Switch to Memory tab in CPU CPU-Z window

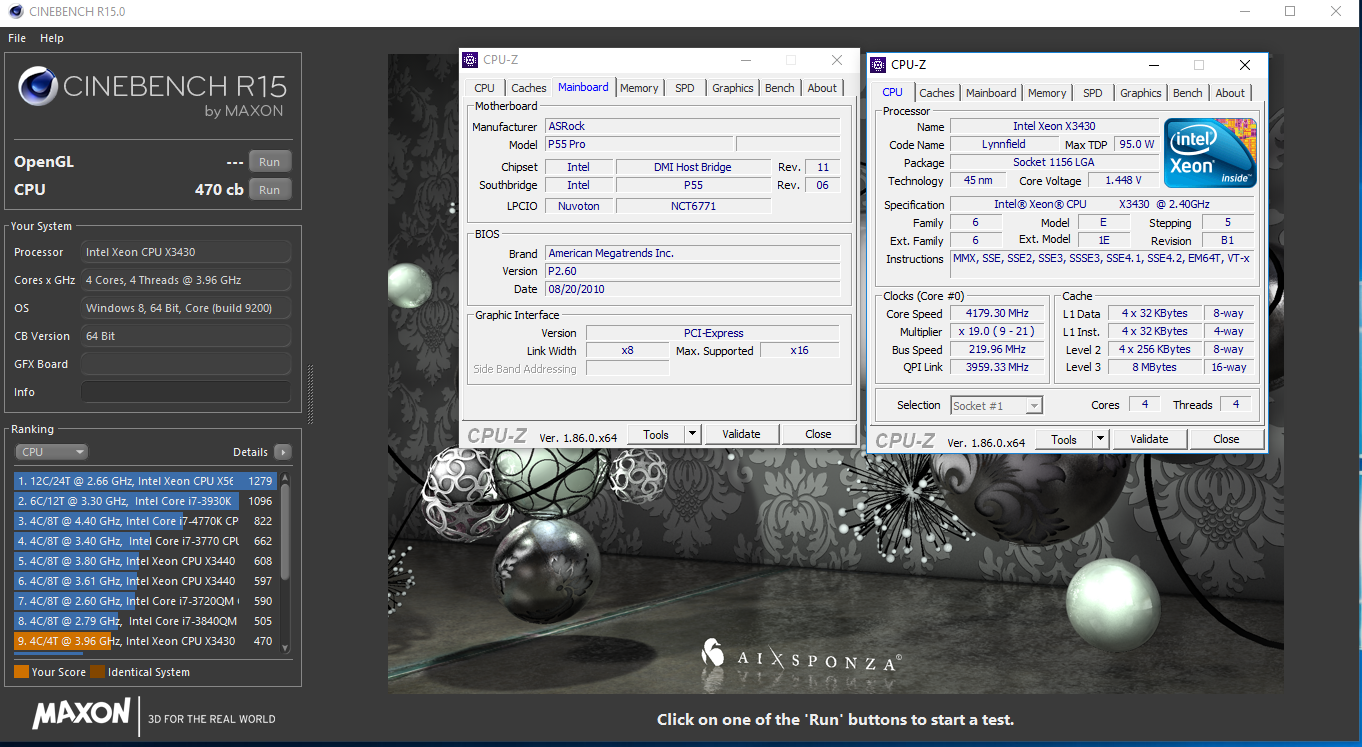point(1047,93)
